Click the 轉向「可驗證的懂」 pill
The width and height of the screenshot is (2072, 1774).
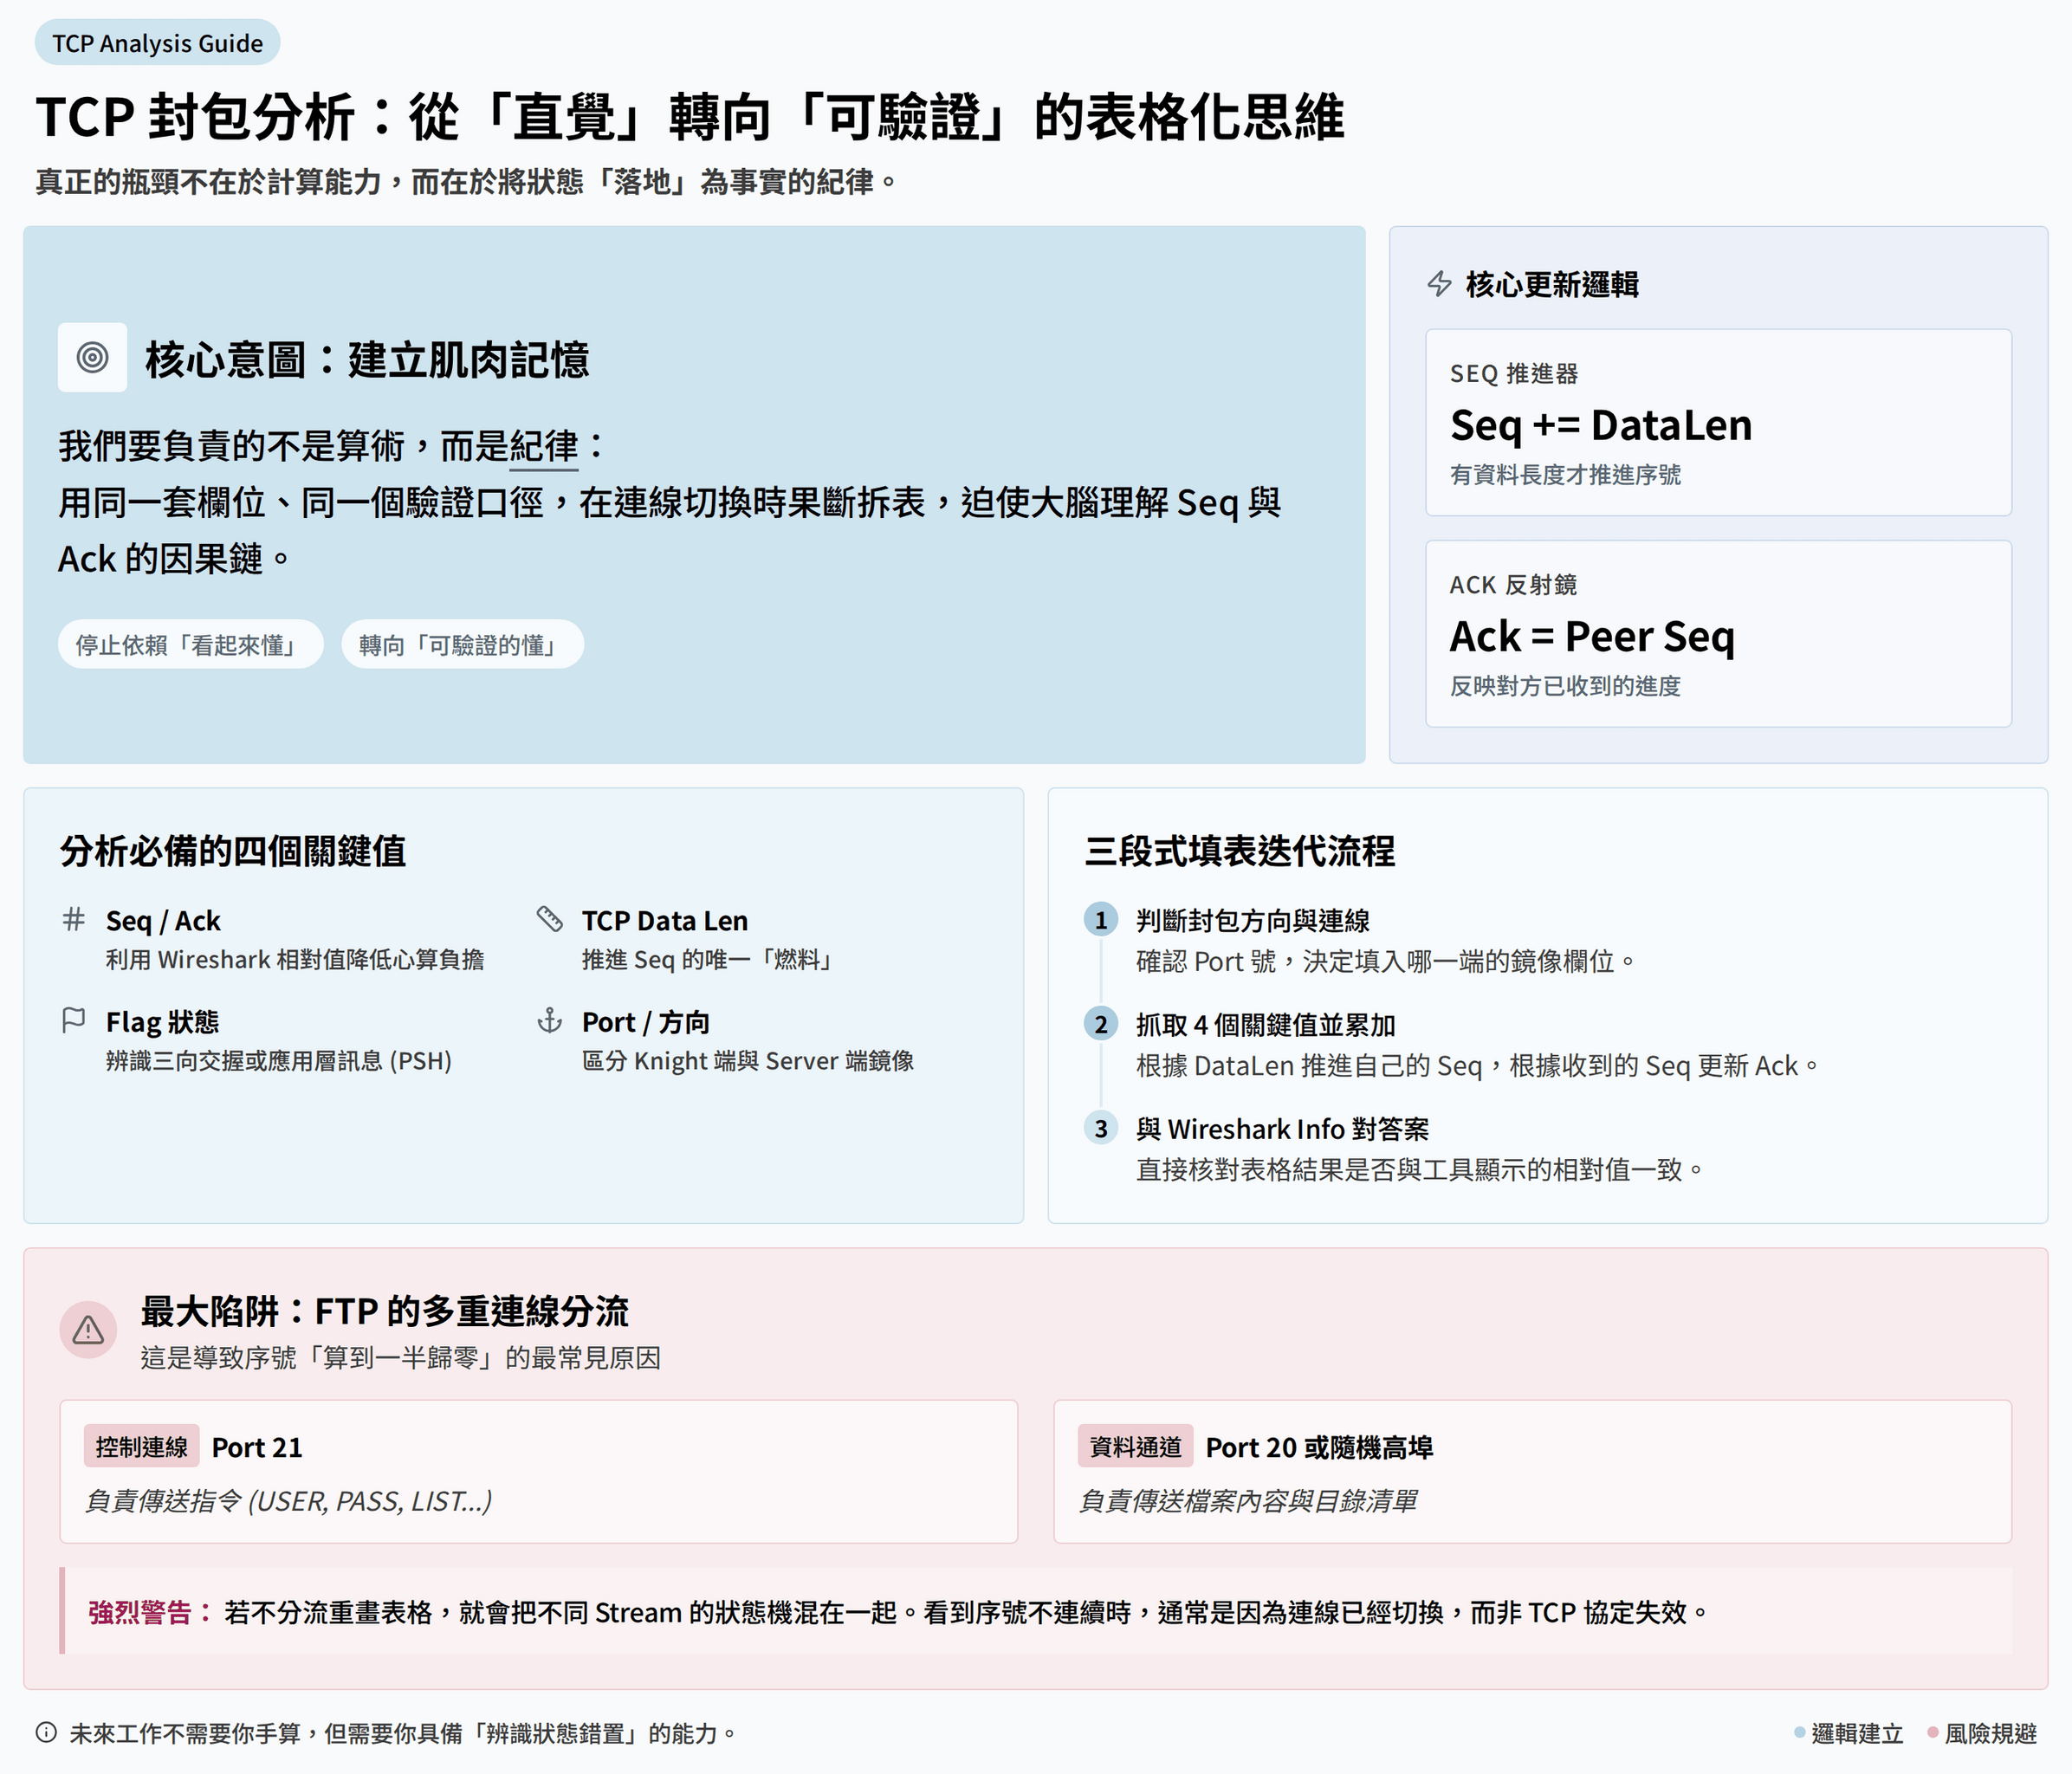pyautogui.click(x=462, y=645)
